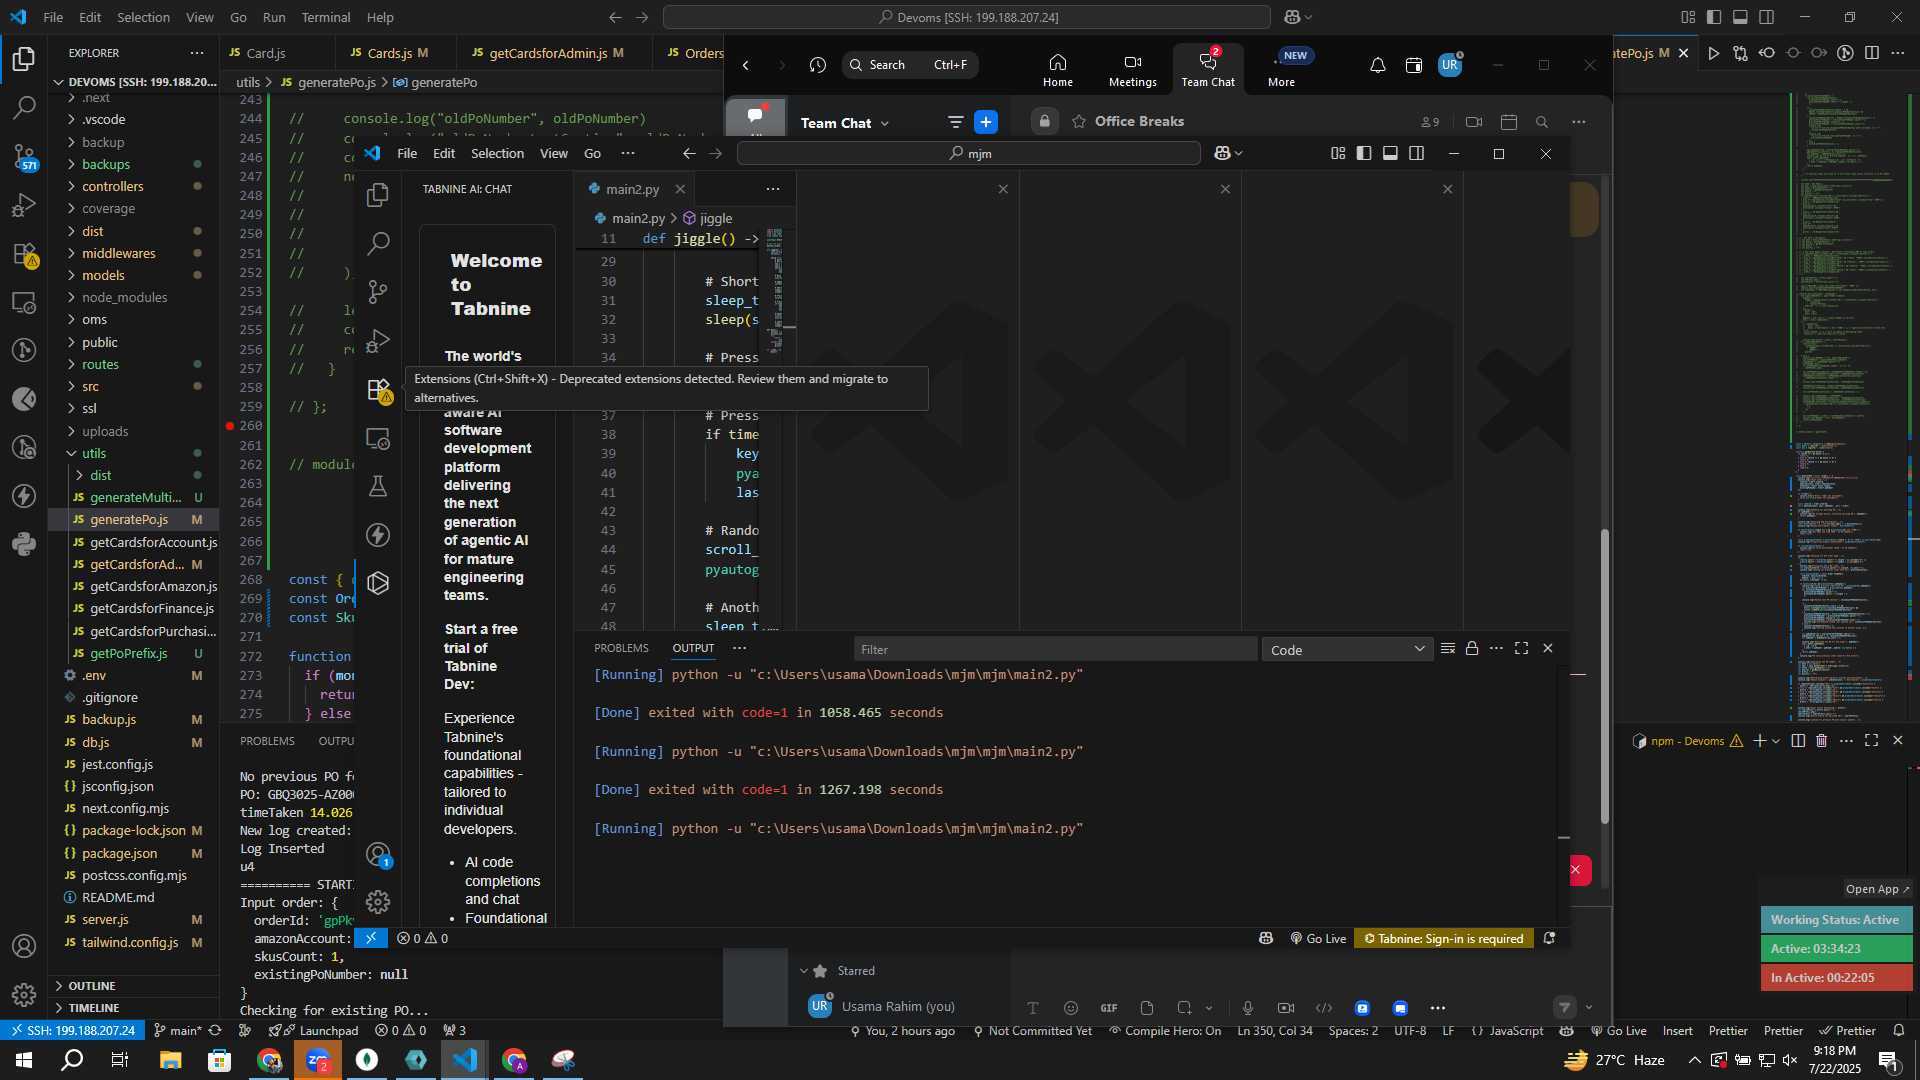Open Extensions view in outer VS Code window

coord(24,254)
